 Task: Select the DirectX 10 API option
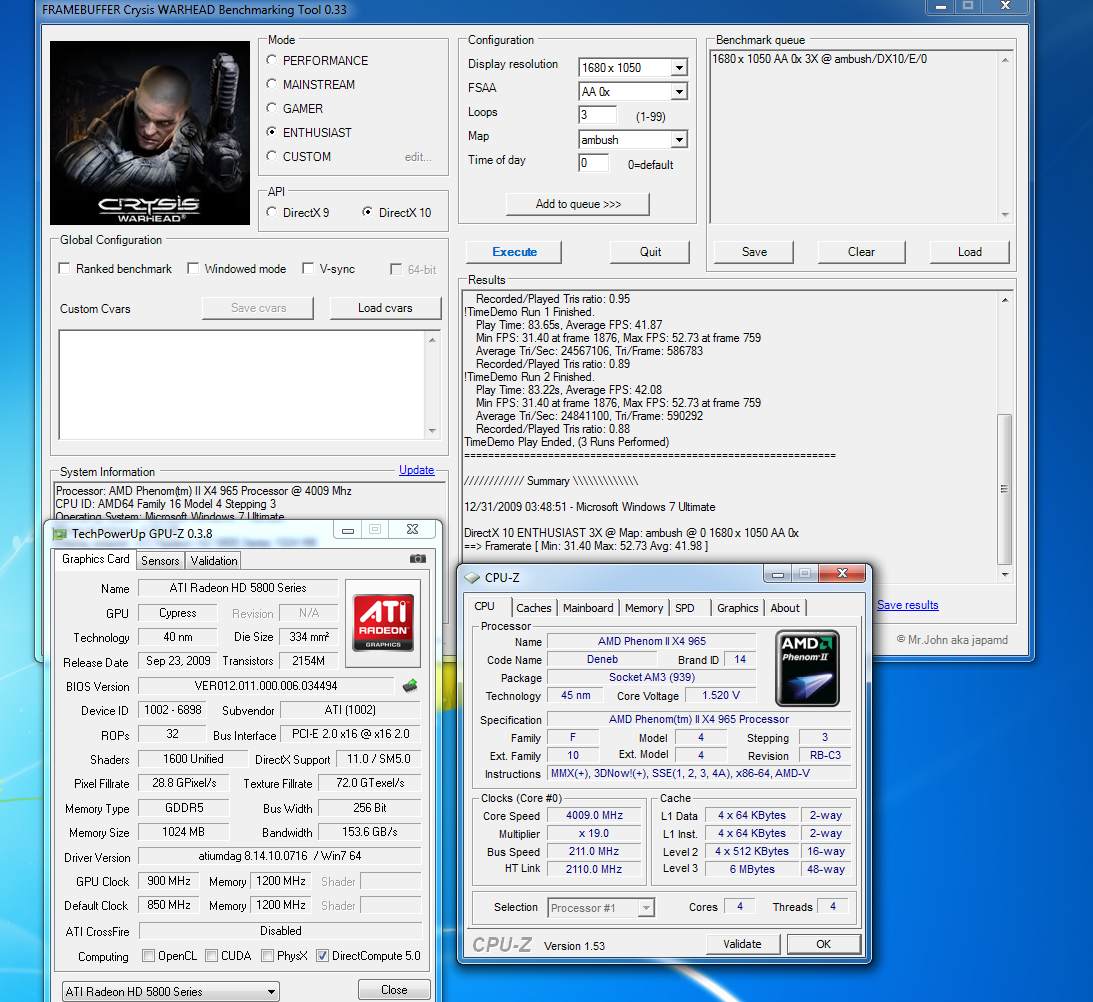coord(367,212)
